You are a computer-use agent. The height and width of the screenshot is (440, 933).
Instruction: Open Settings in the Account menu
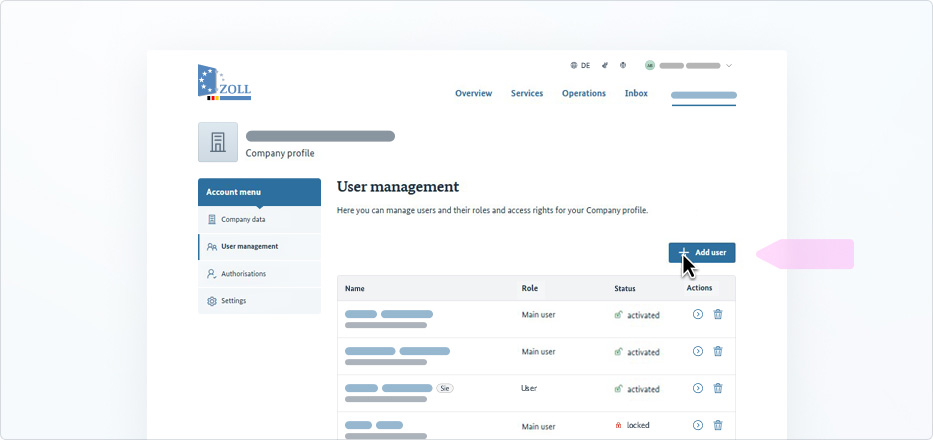tap(259, 301)
